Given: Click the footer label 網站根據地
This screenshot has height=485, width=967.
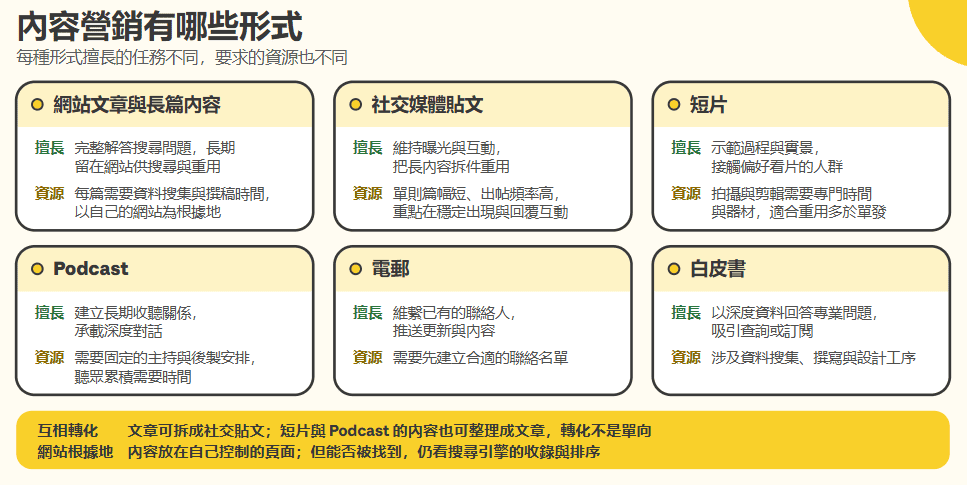Looking at the screenshot, I should (75, 452).
